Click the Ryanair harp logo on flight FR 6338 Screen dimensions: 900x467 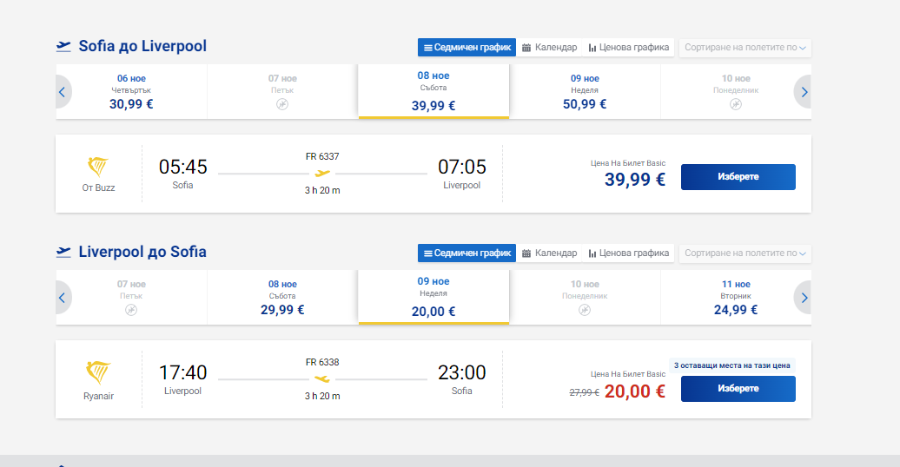[x=98, y=372]
